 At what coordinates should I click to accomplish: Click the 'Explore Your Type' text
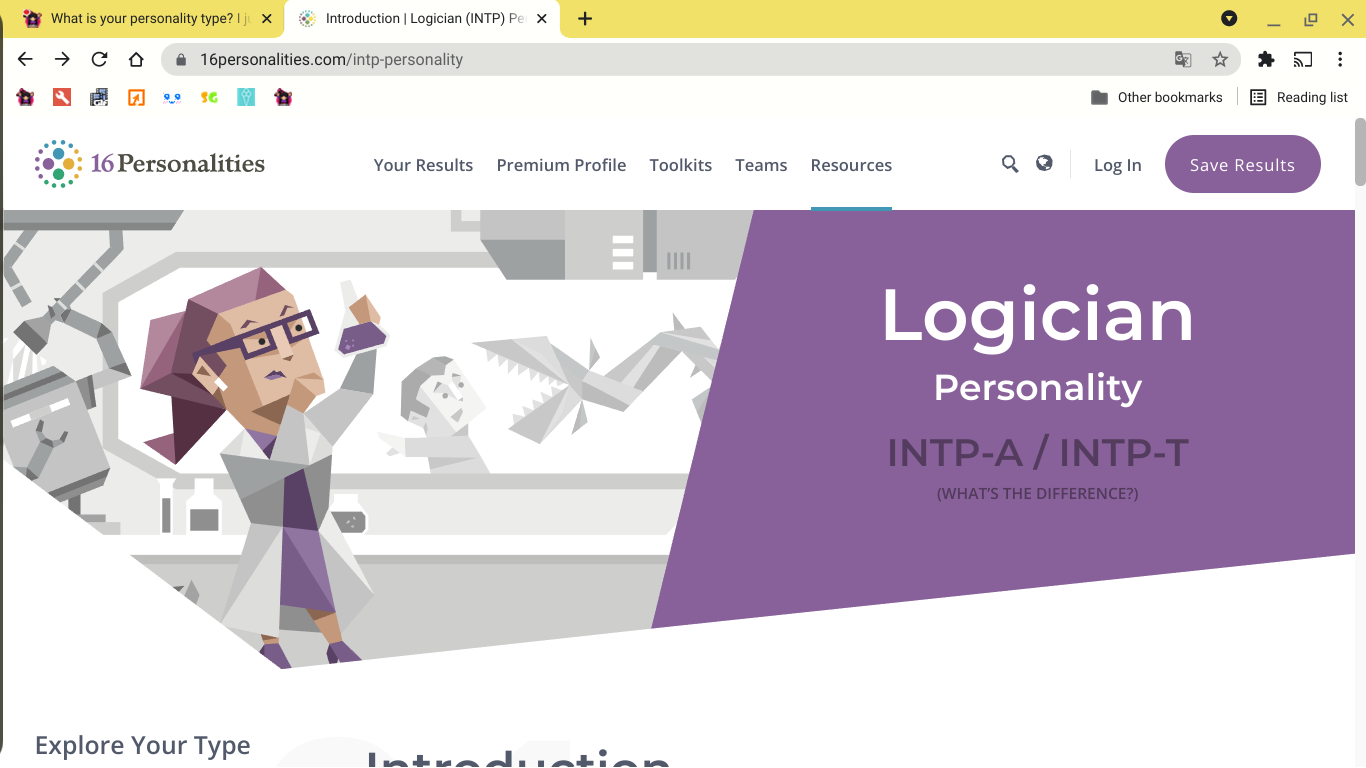[x=143, y=745]
